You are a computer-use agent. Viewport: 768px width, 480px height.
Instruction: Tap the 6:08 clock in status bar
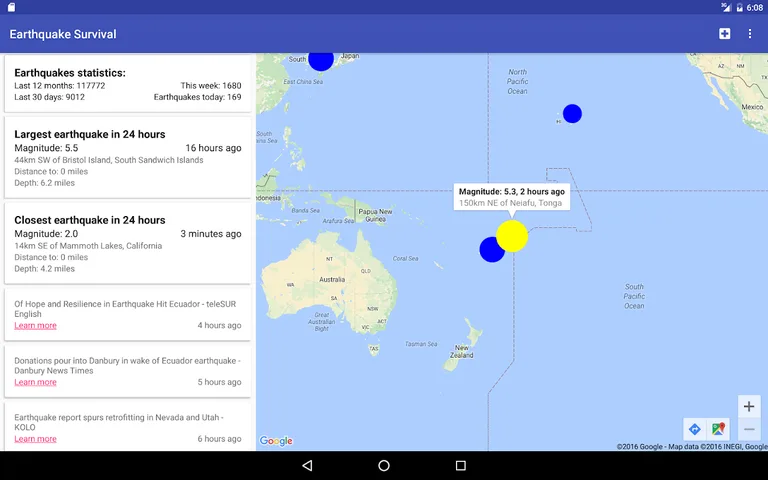click(x=755, y=7)
